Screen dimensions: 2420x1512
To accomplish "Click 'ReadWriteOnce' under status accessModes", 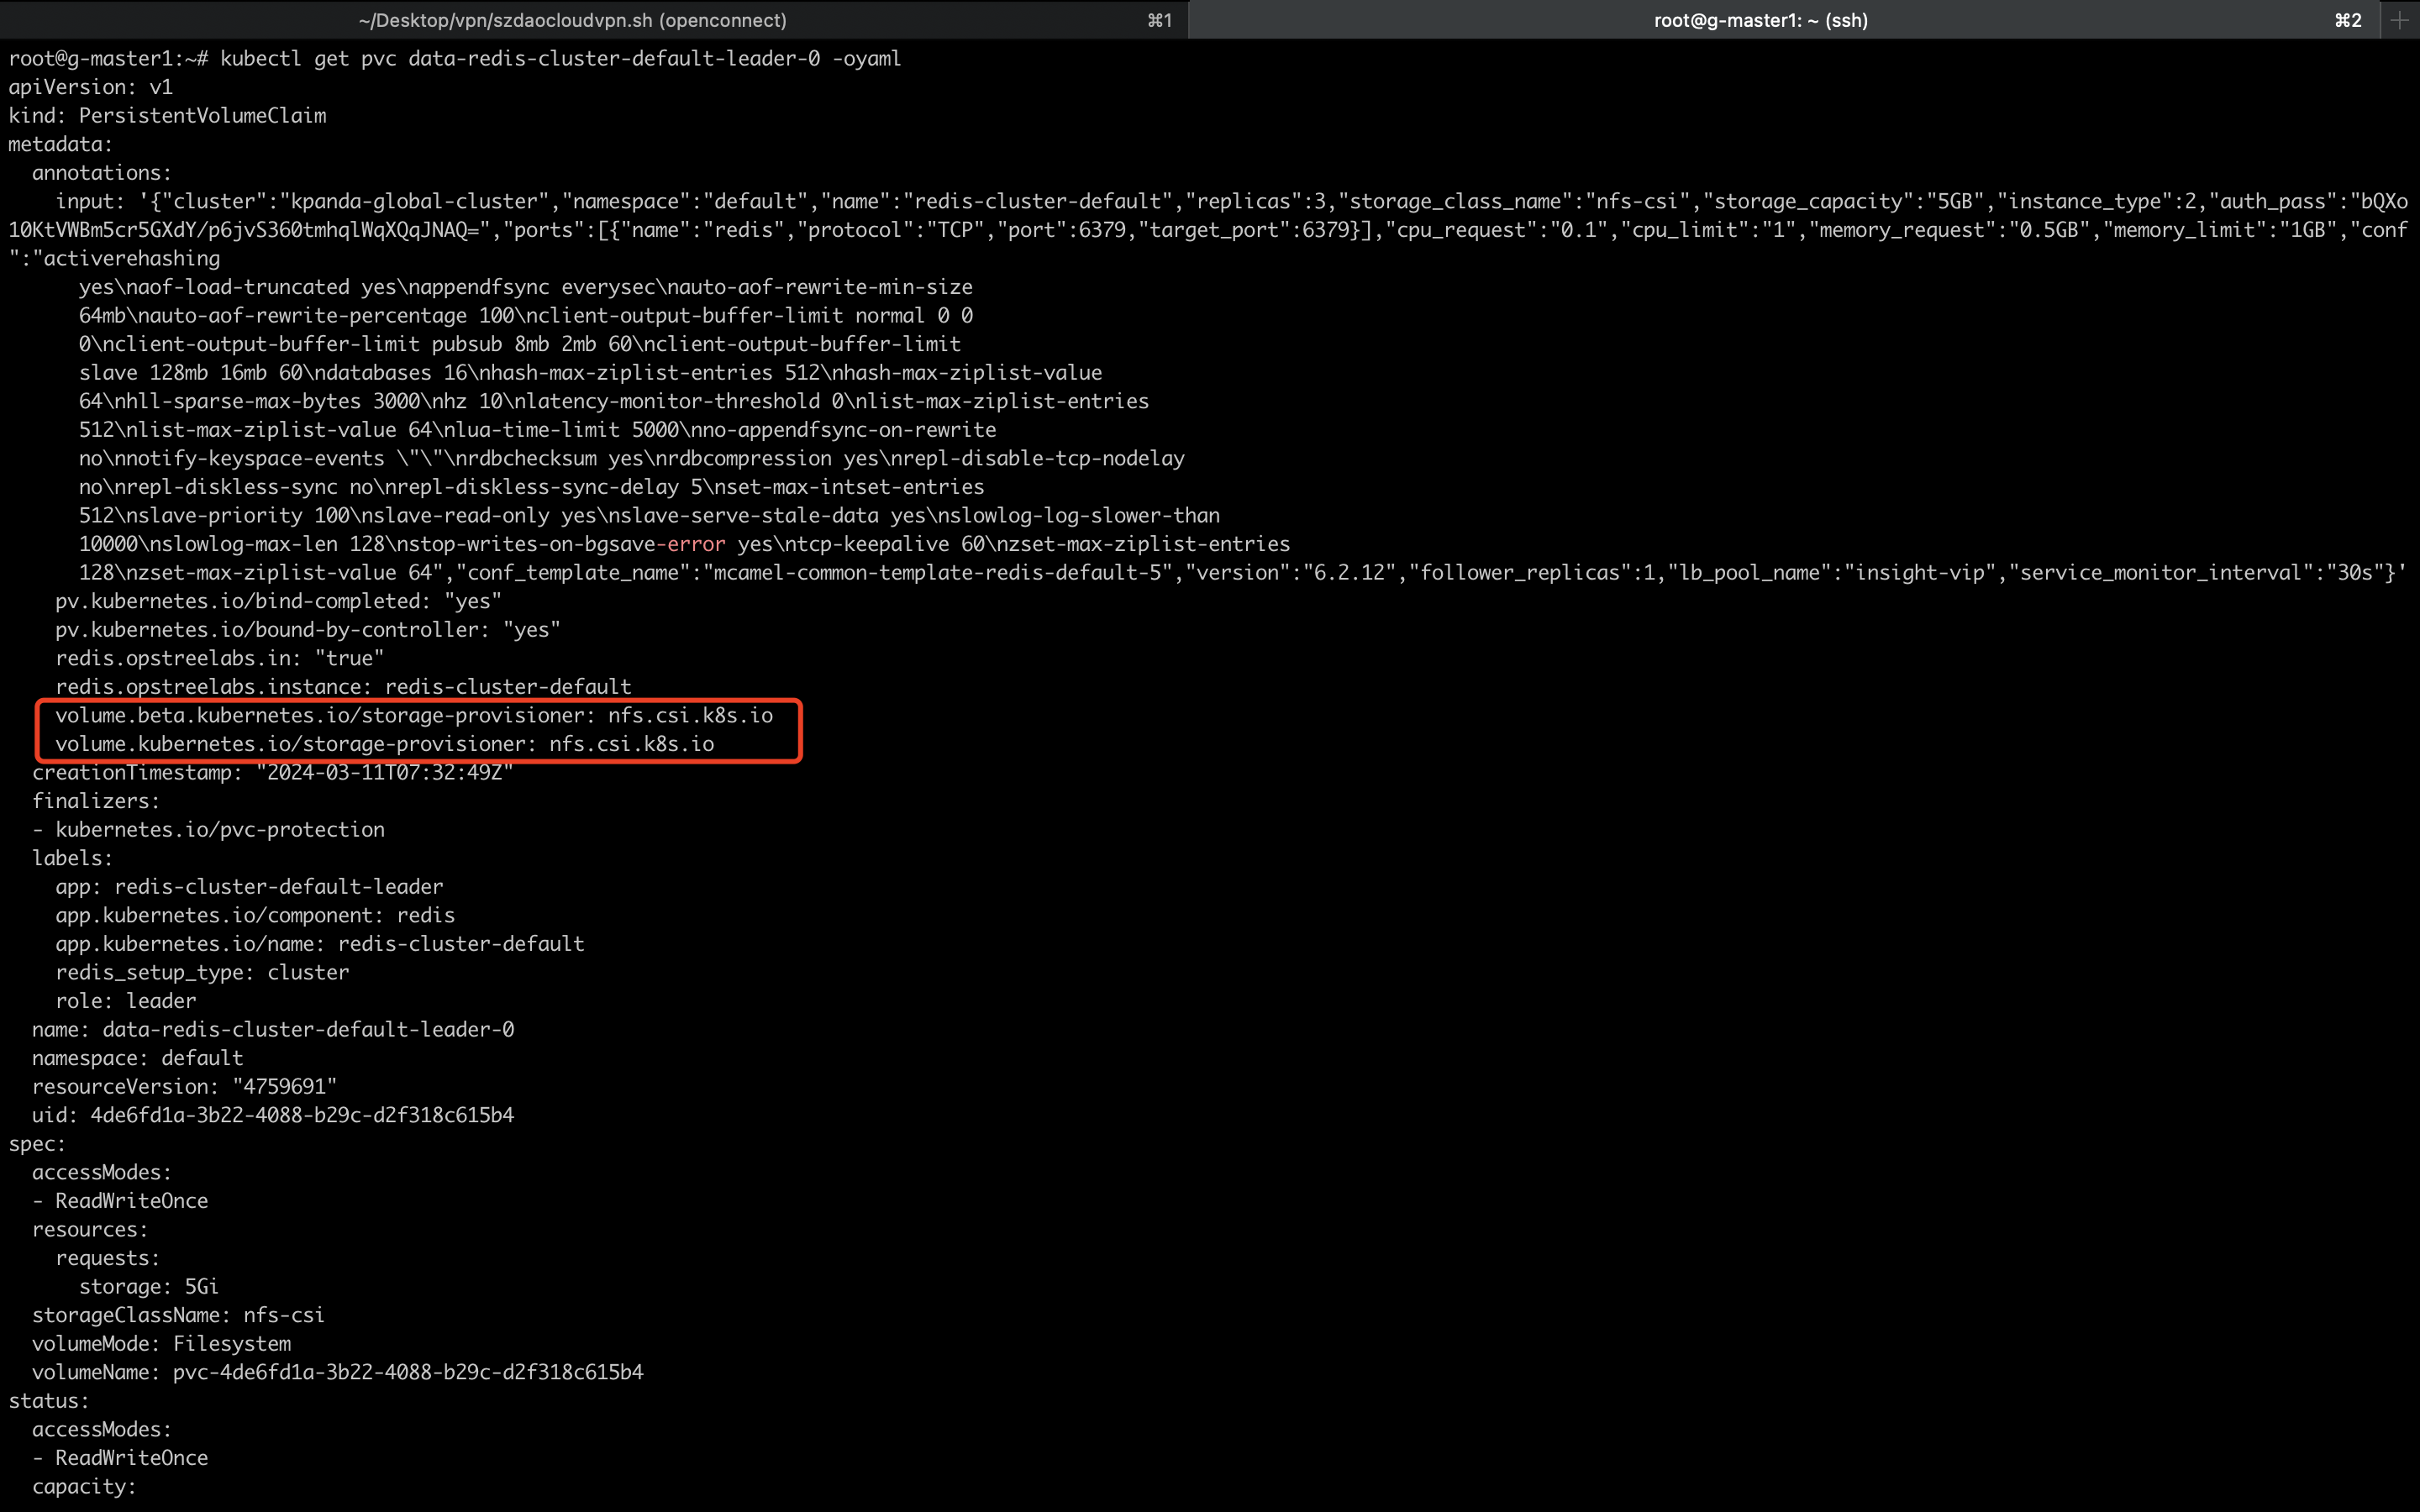I will (x=132, y=1458).
